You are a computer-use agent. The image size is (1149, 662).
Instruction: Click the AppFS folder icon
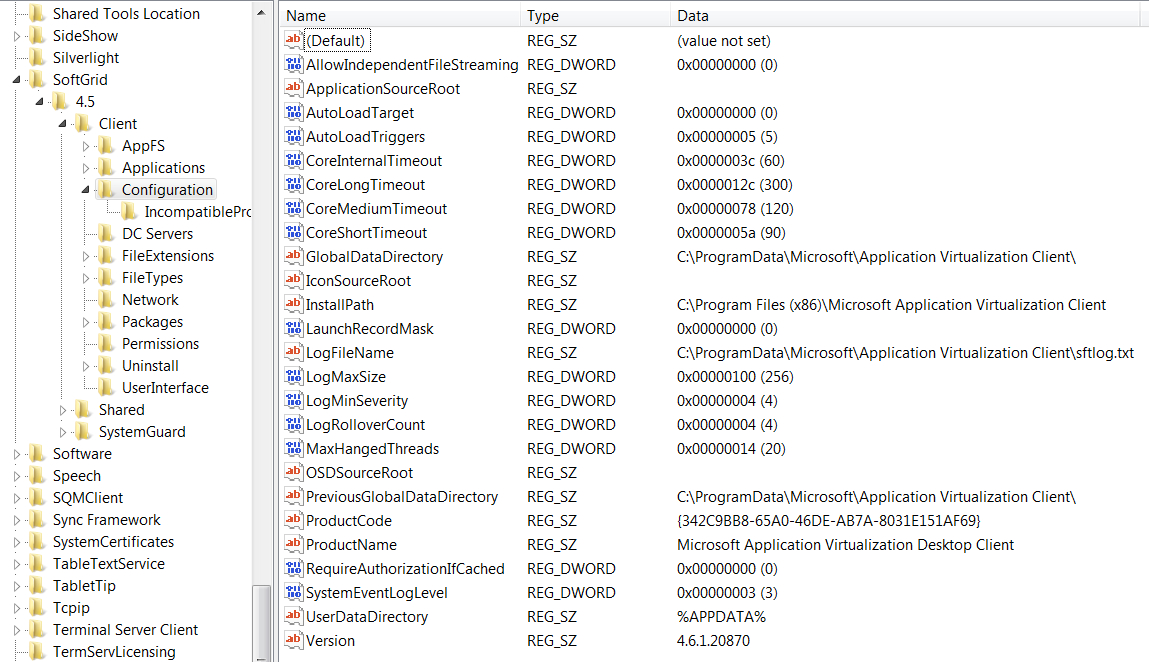[106, 146]
